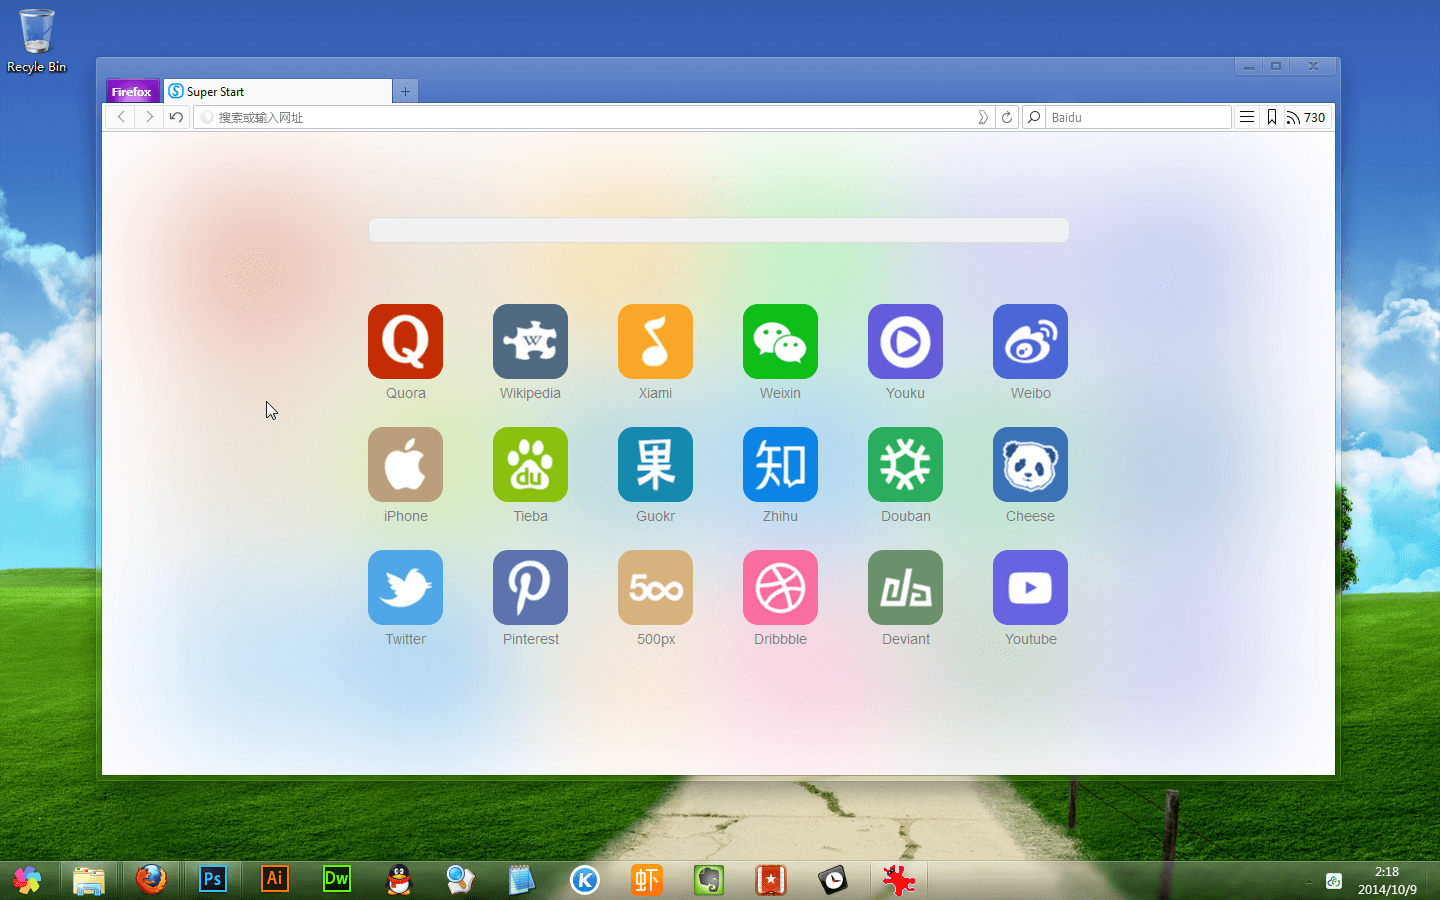Viewport: 1440px width, 900px height.
Task: Open the red splash taskbar icon
Action: [x=898, y=880]
